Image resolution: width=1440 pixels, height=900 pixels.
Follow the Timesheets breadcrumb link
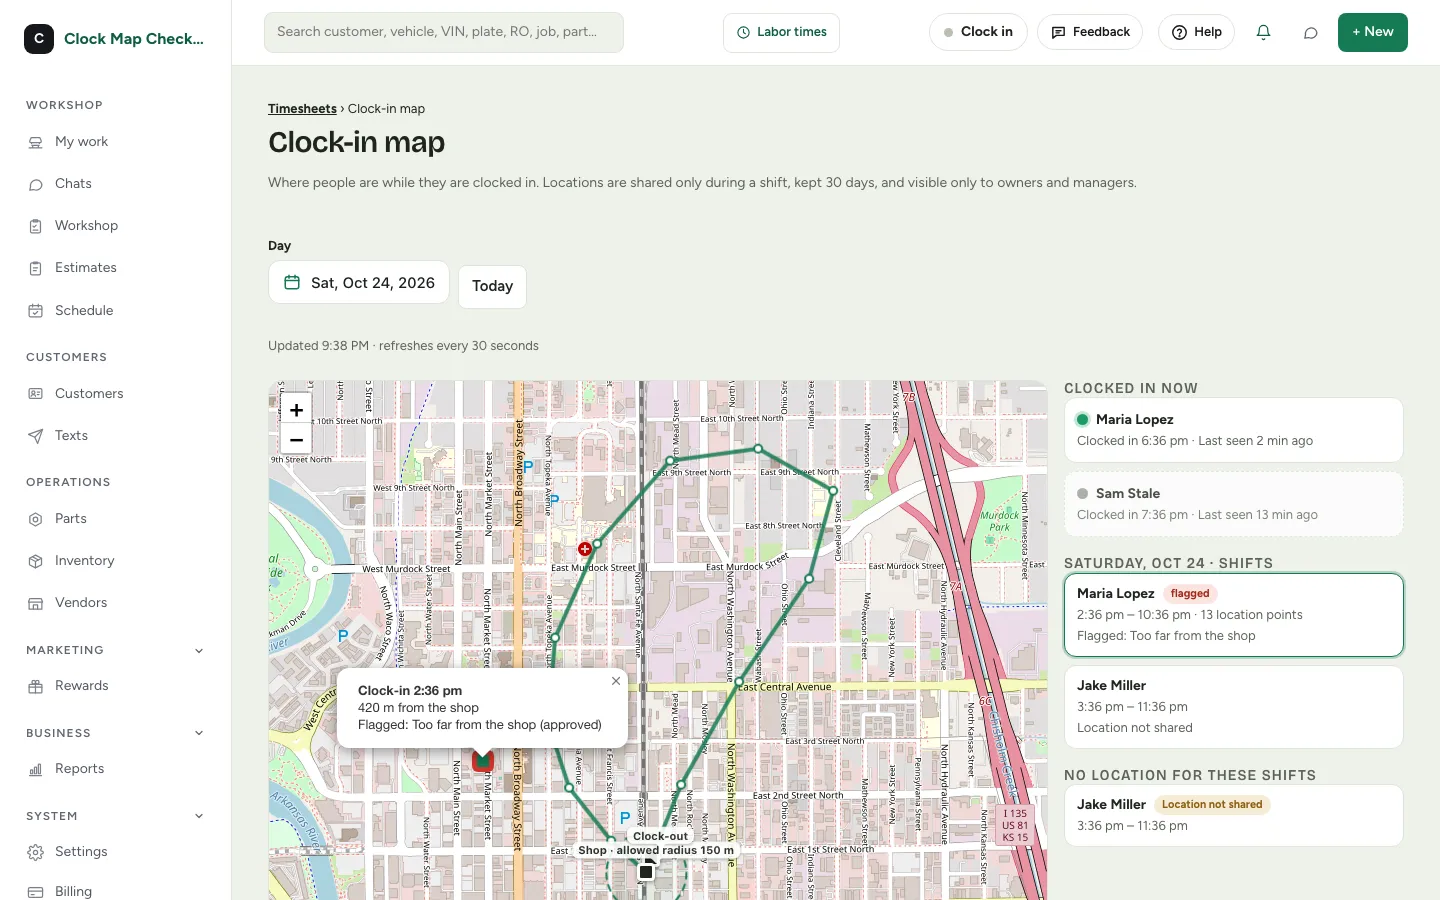pos(302,109)
